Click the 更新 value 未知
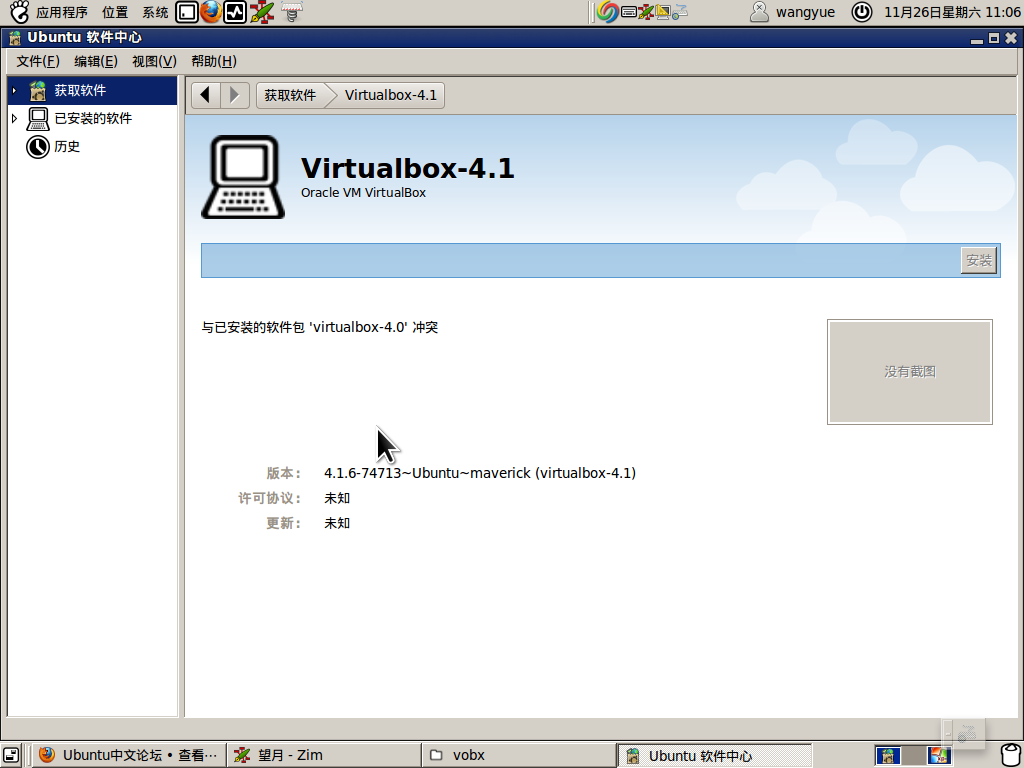The width and height of the screenshot is (1024, 768). pyautogui.click(x=337, y=523)
